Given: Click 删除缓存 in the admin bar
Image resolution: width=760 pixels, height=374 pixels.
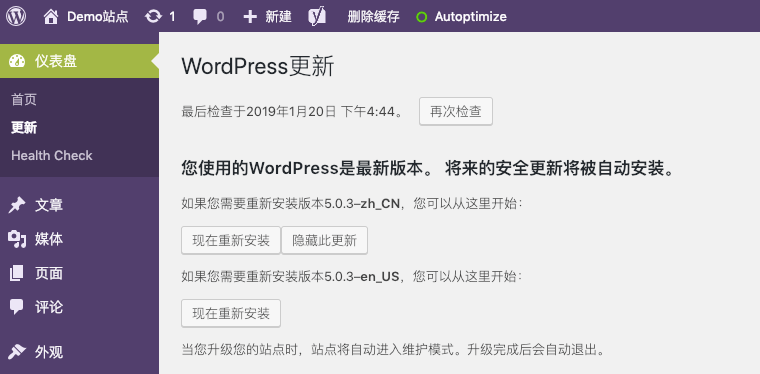Looking at the screenshot, I should pos(374,17).
